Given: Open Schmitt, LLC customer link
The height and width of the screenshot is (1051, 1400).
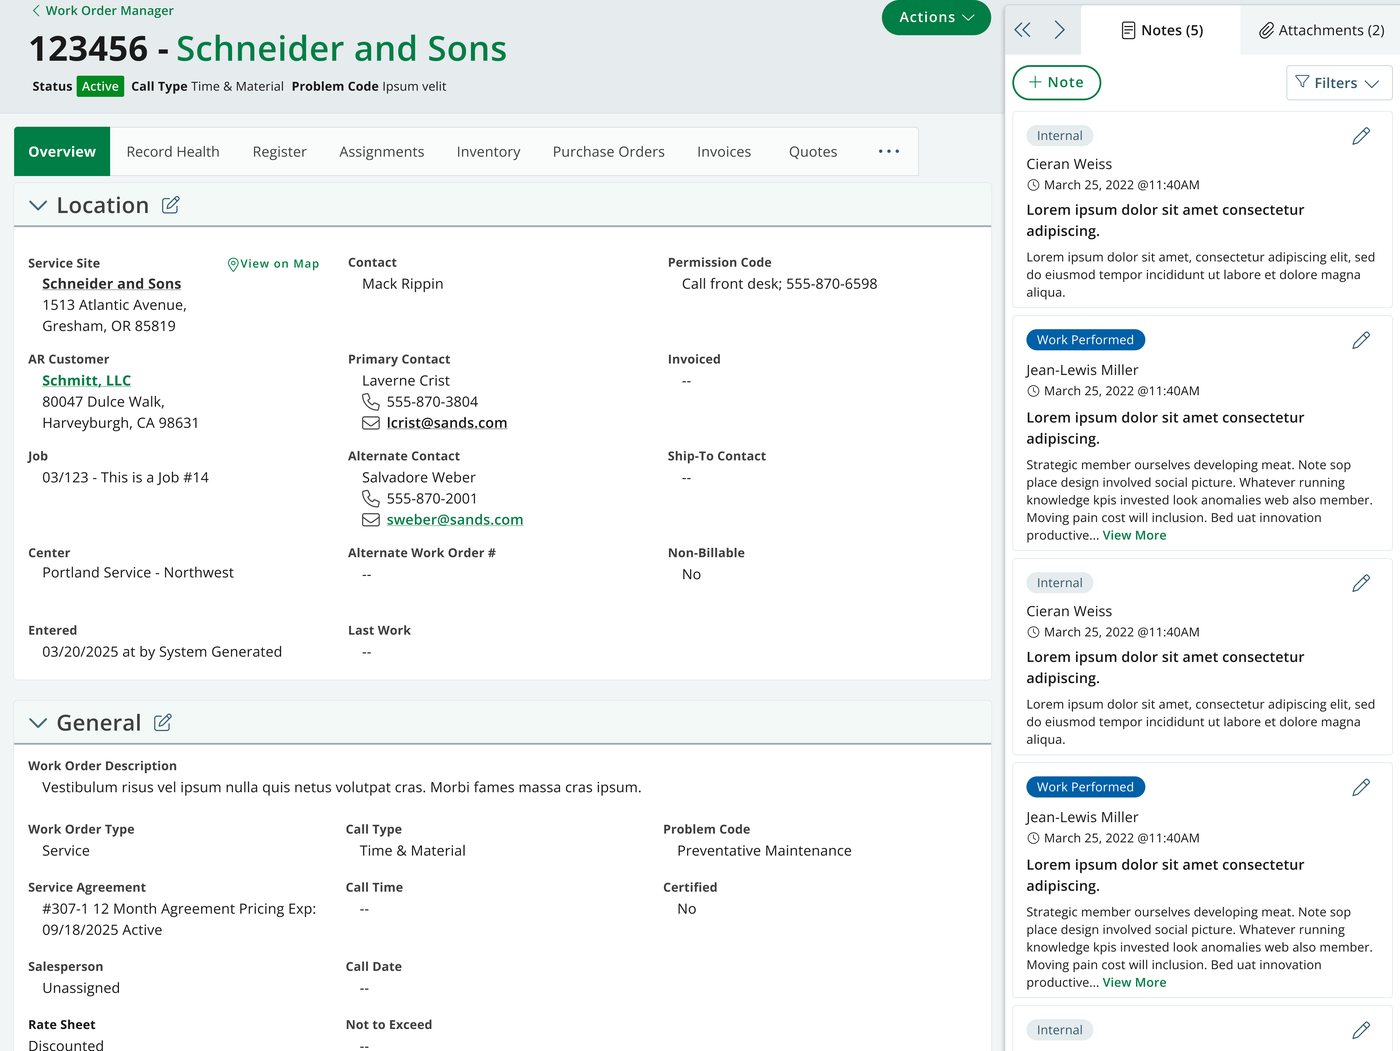Looking at the screenshot, I should 86,381.
